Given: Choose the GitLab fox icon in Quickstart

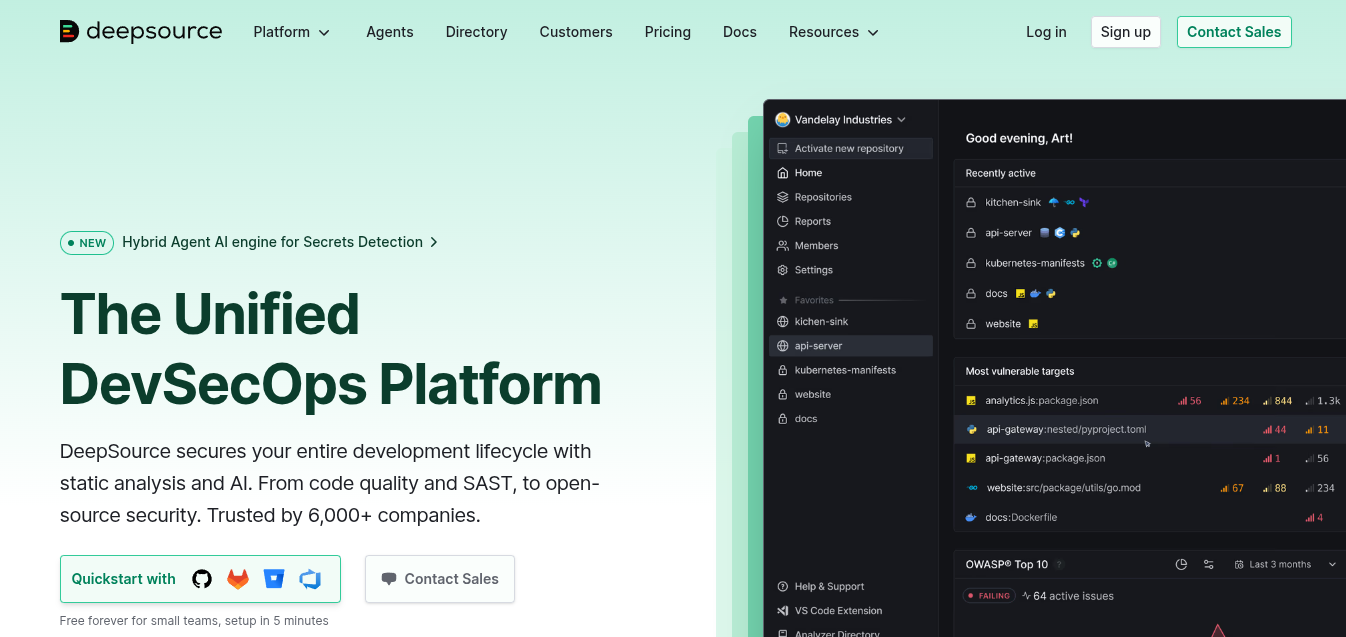Looking at the screenshot, I should (x=238, y=579).
